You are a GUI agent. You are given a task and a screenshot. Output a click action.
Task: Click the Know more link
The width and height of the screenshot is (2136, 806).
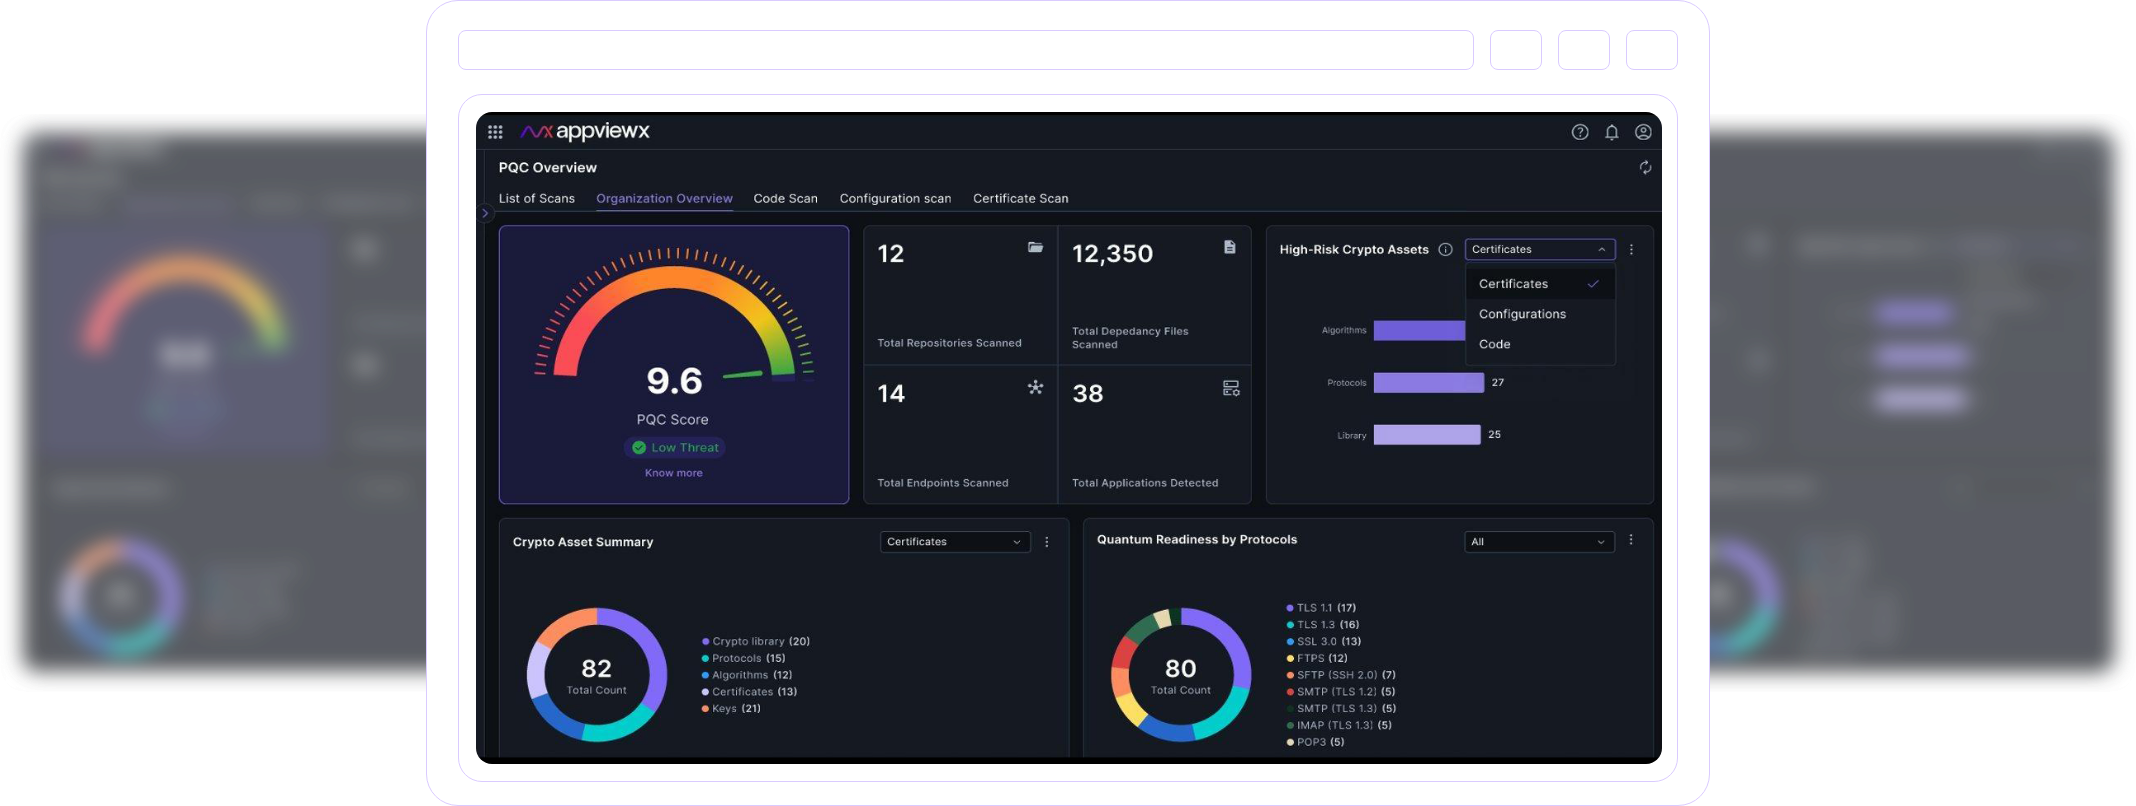pos(674,473)
